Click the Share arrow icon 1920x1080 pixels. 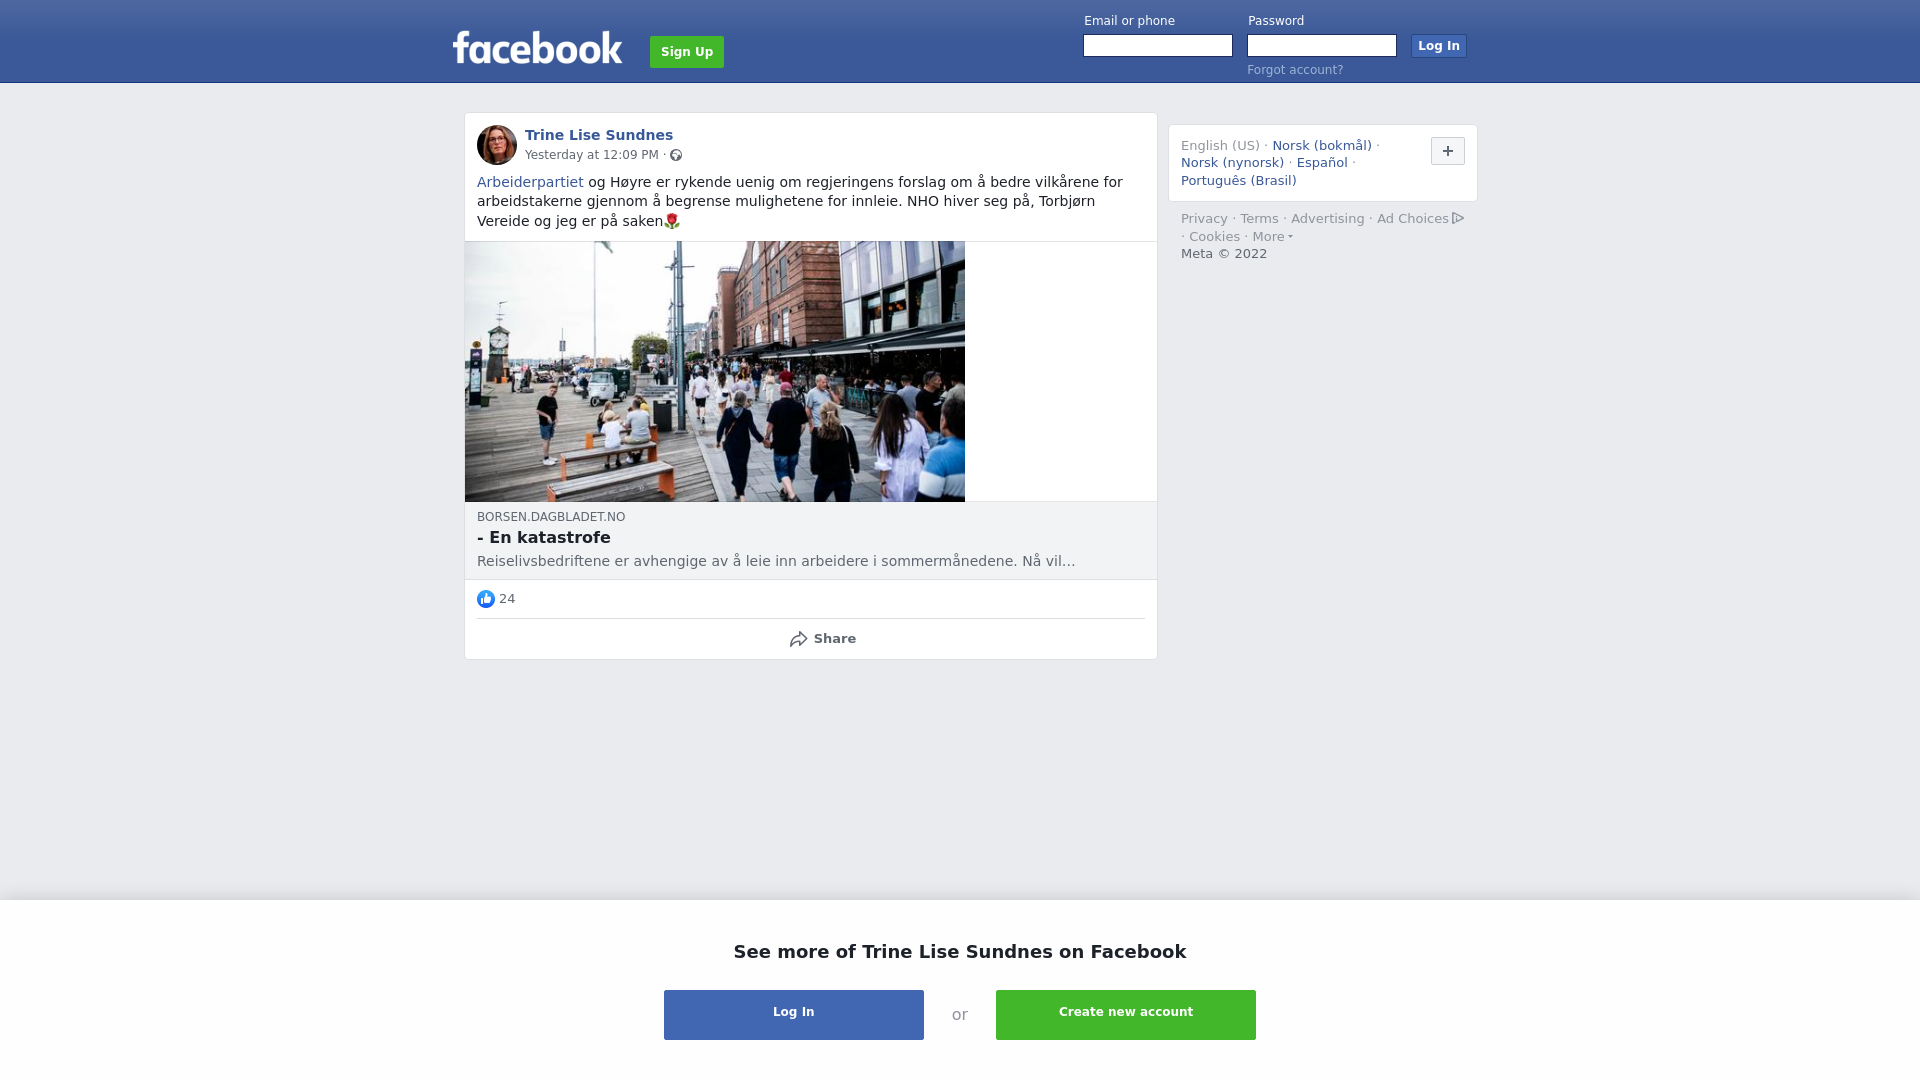click(798, 639)
